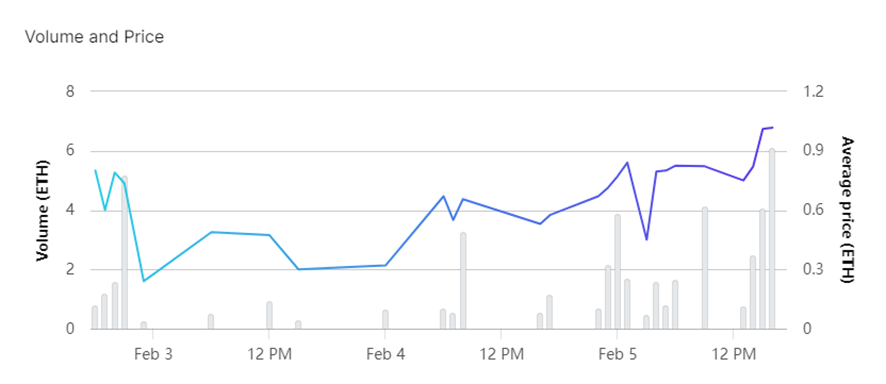Screen dimensions: 886x384
Task: Click the last 12 PM x-axis label
Action: 733,354
